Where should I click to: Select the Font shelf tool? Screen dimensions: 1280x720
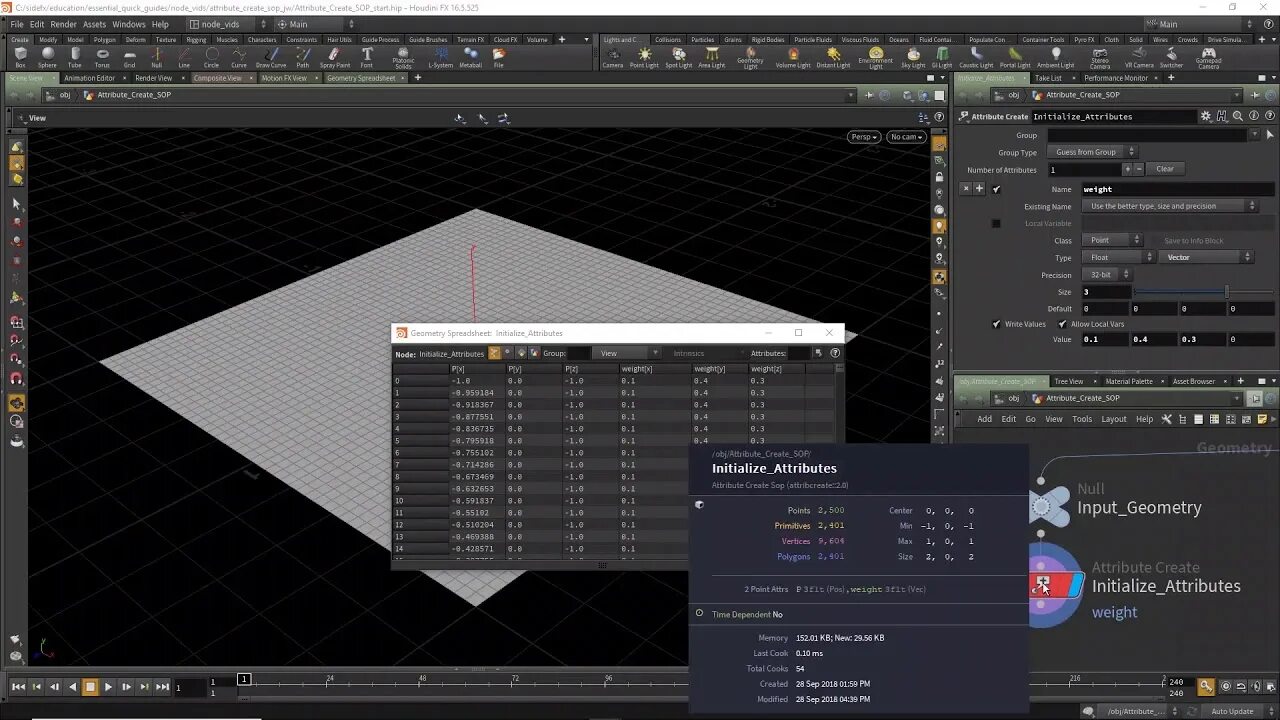click(367, 58)
